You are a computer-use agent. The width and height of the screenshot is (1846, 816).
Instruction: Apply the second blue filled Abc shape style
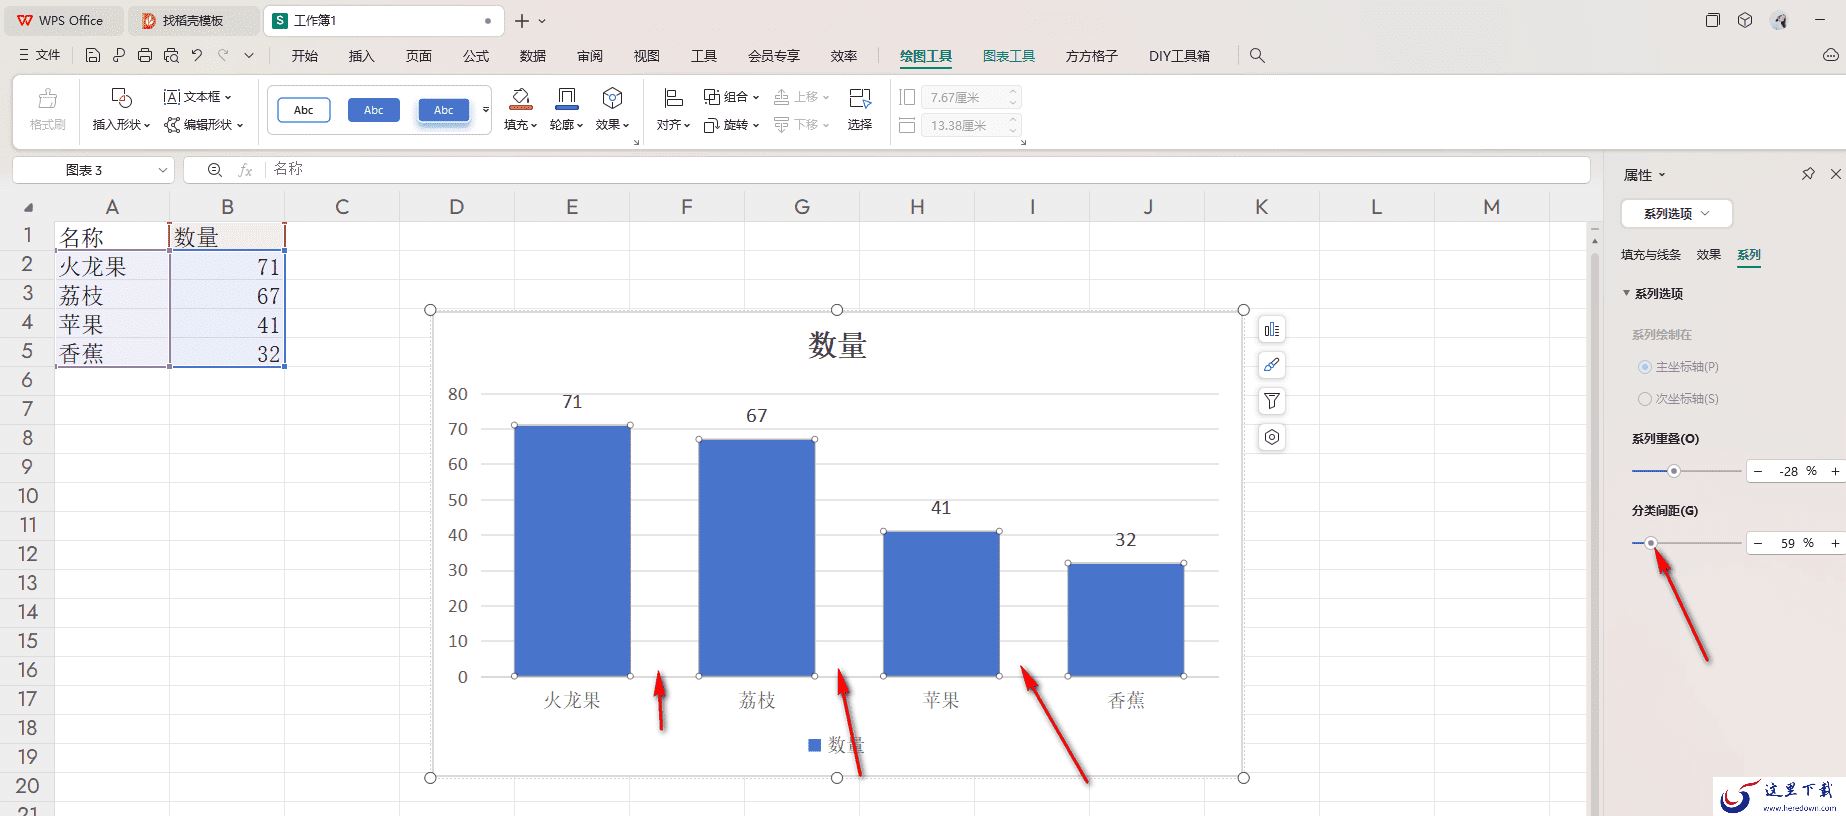[444, 110]
